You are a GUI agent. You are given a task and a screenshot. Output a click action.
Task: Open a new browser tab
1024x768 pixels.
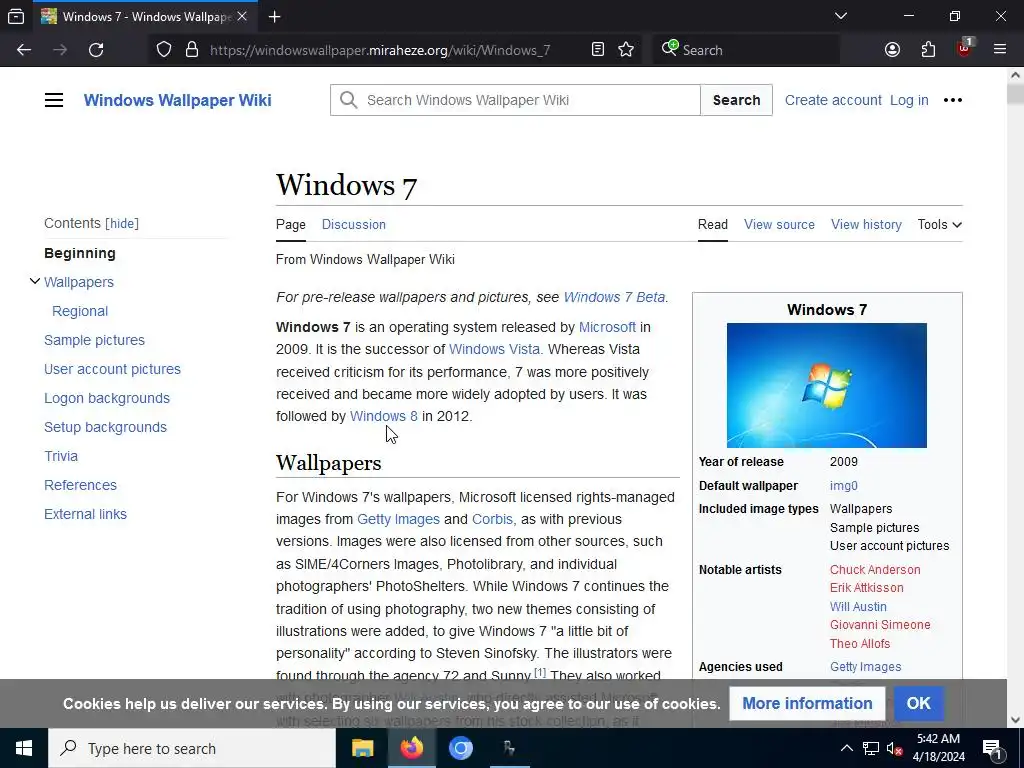[275, 17]
